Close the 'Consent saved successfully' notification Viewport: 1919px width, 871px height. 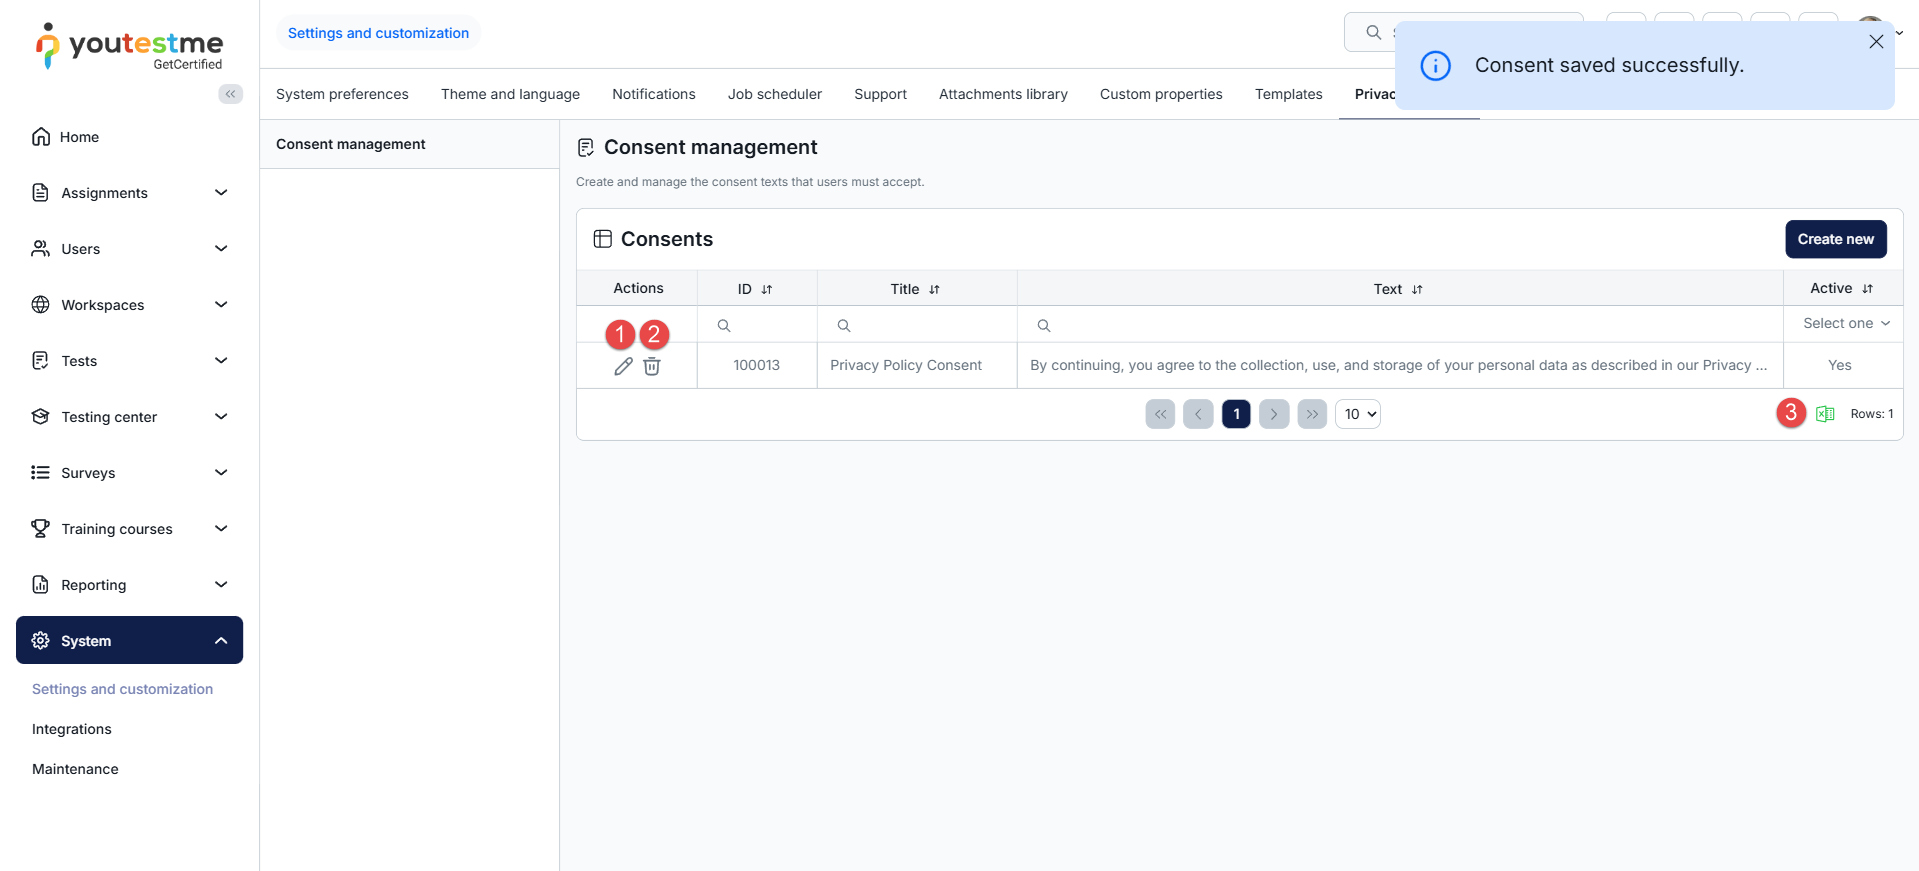[x=1876, y=42]
